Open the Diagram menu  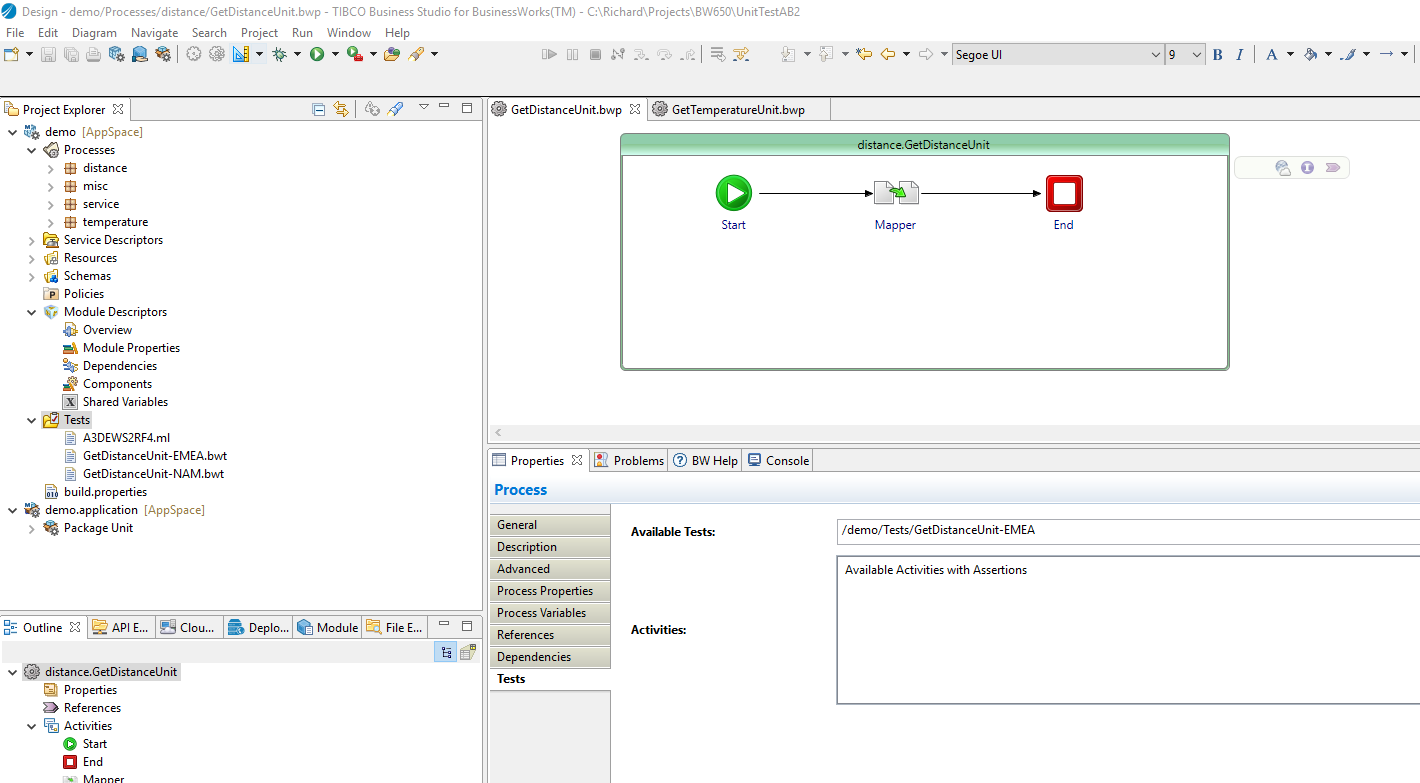point(94,32)
